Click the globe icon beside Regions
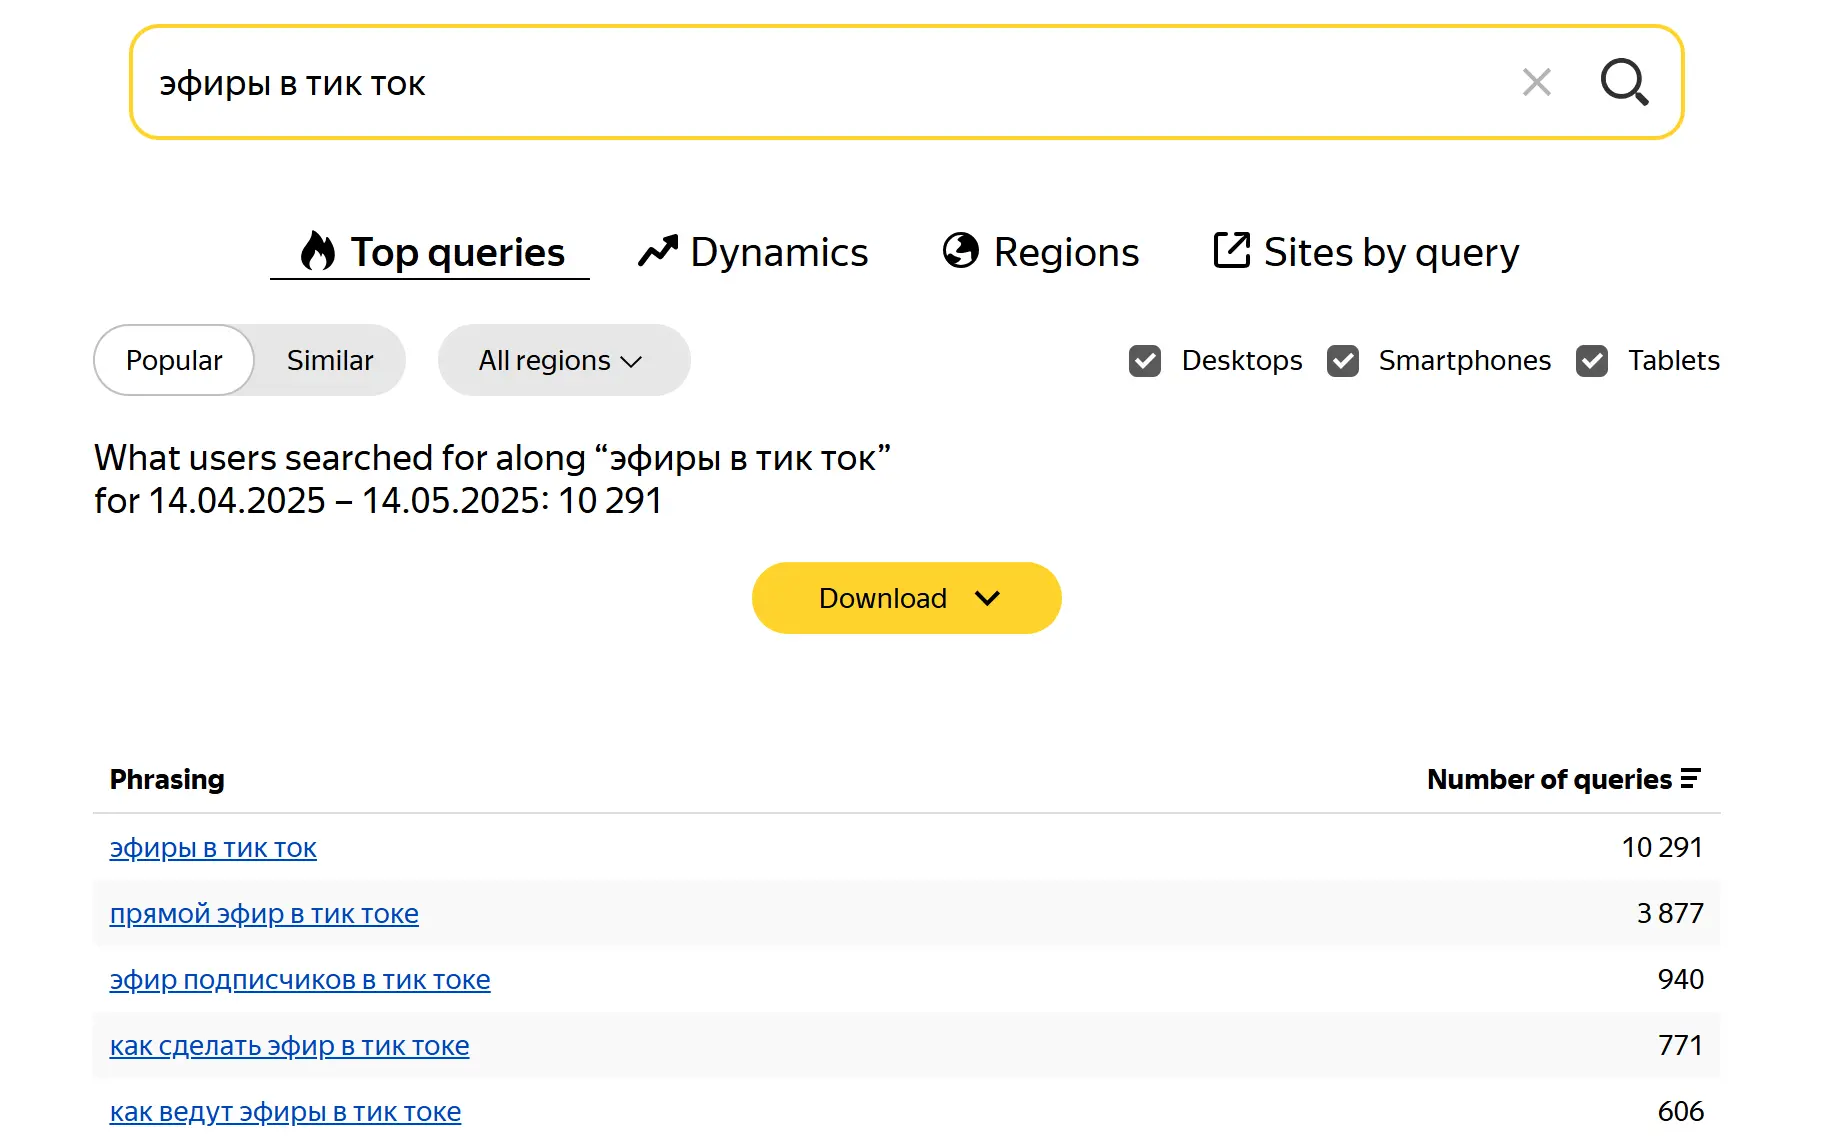The image size is (1829, 1139). 961,250
